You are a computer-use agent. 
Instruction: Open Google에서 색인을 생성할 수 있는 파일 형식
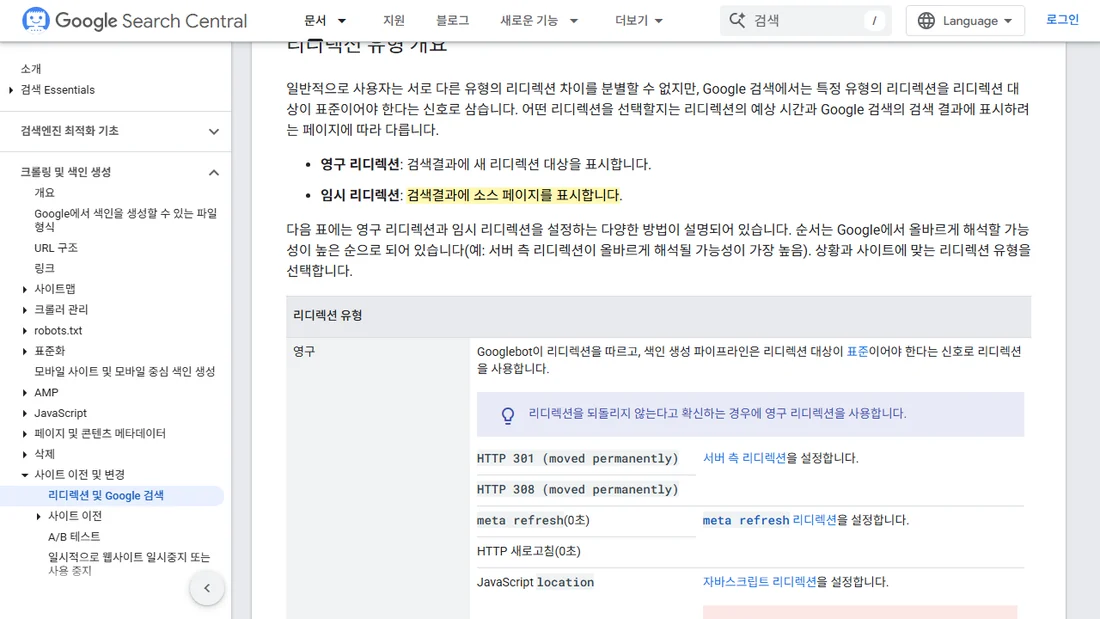pos(126,220)
